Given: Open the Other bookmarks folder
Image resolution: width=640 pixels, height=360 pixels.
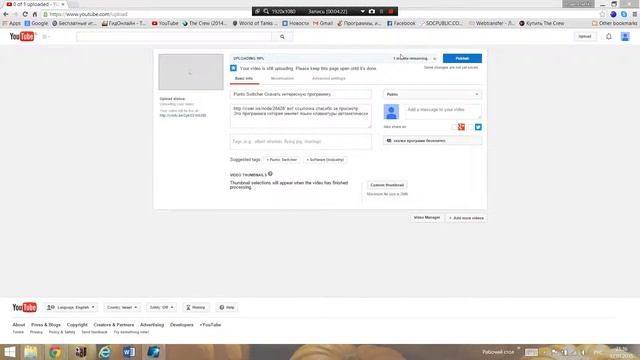Looking at the screenshot, I should (x=614, y=23).
